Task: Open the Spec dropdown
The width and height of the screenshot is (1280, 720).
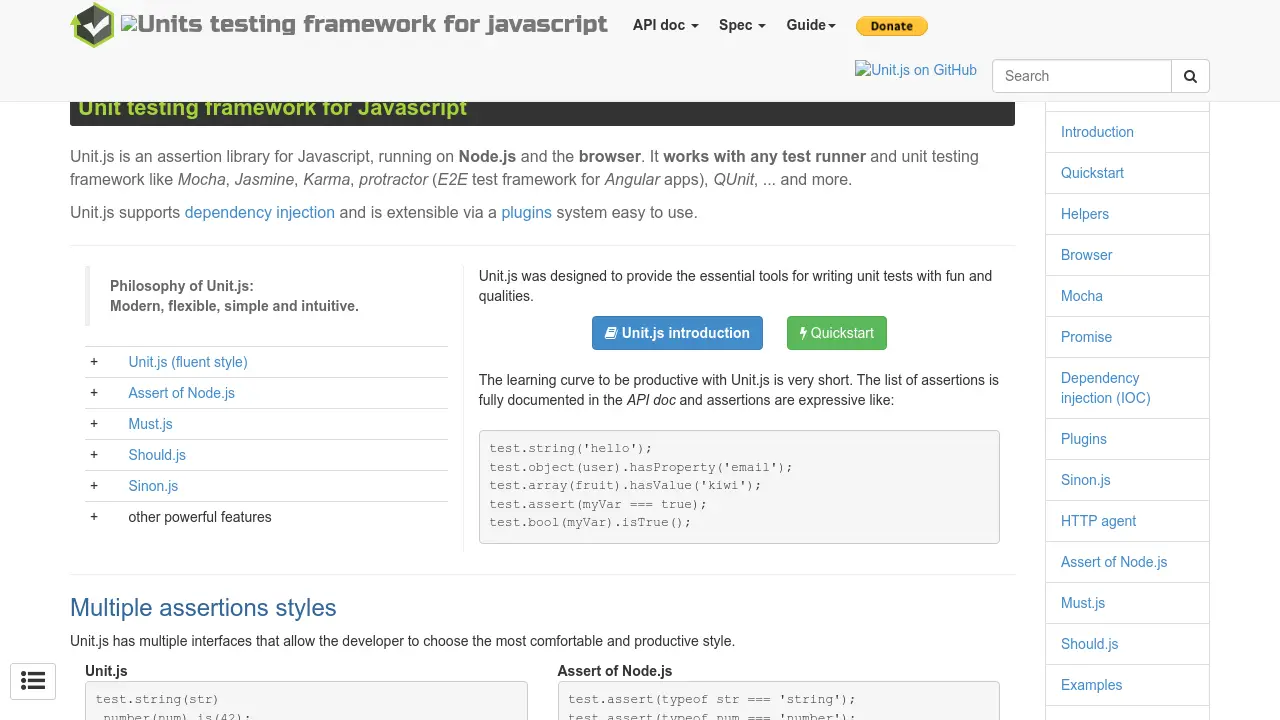Action: 741,25
